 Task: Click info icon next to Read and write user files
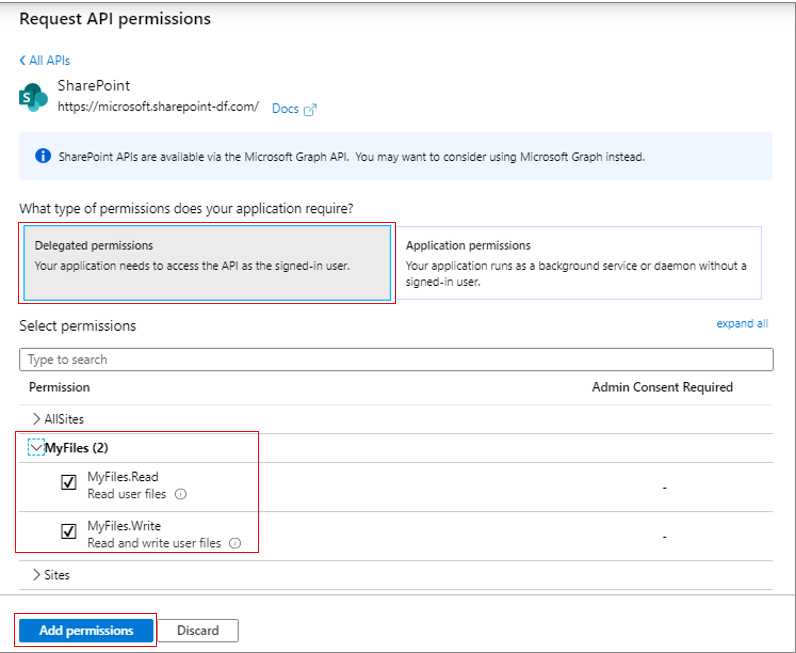(x=235, y=543)
